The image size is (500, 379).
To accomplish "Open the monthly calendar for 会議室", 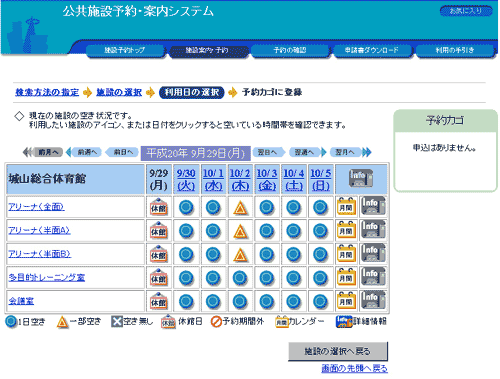I will pyautogui.click(x=346, y=301).
